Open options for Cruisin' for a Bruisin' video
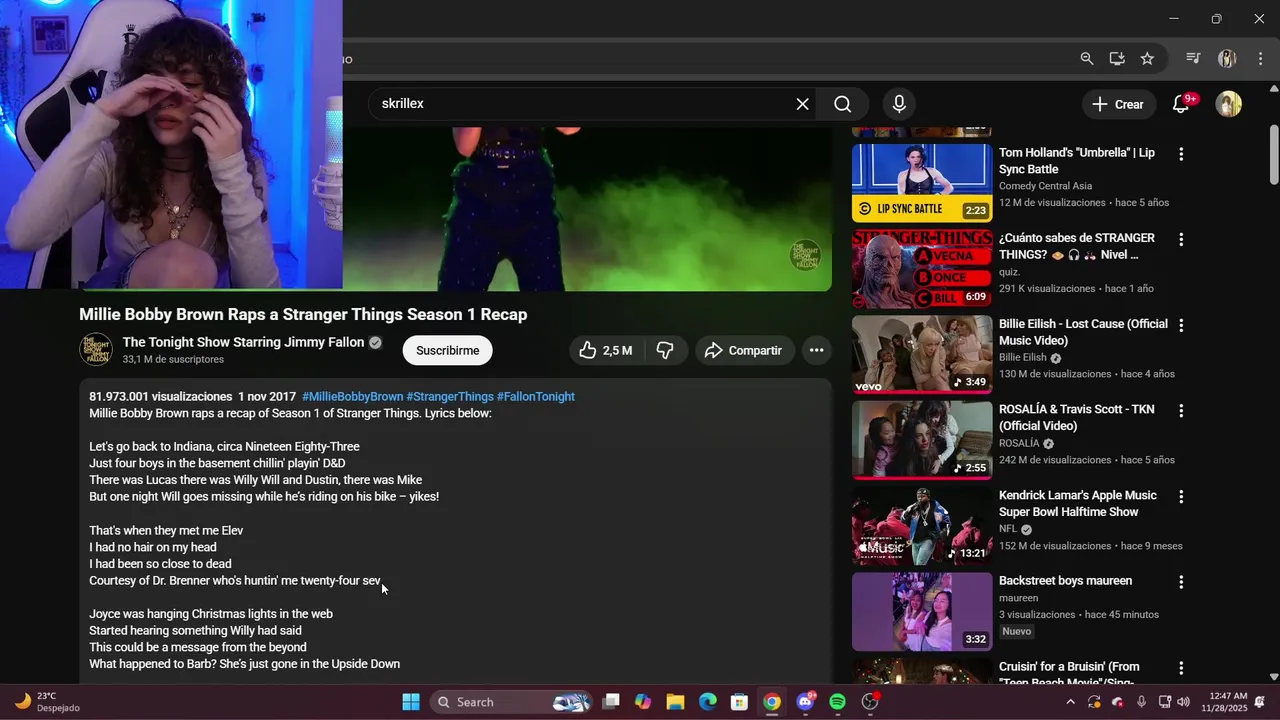 [1181, 668]
